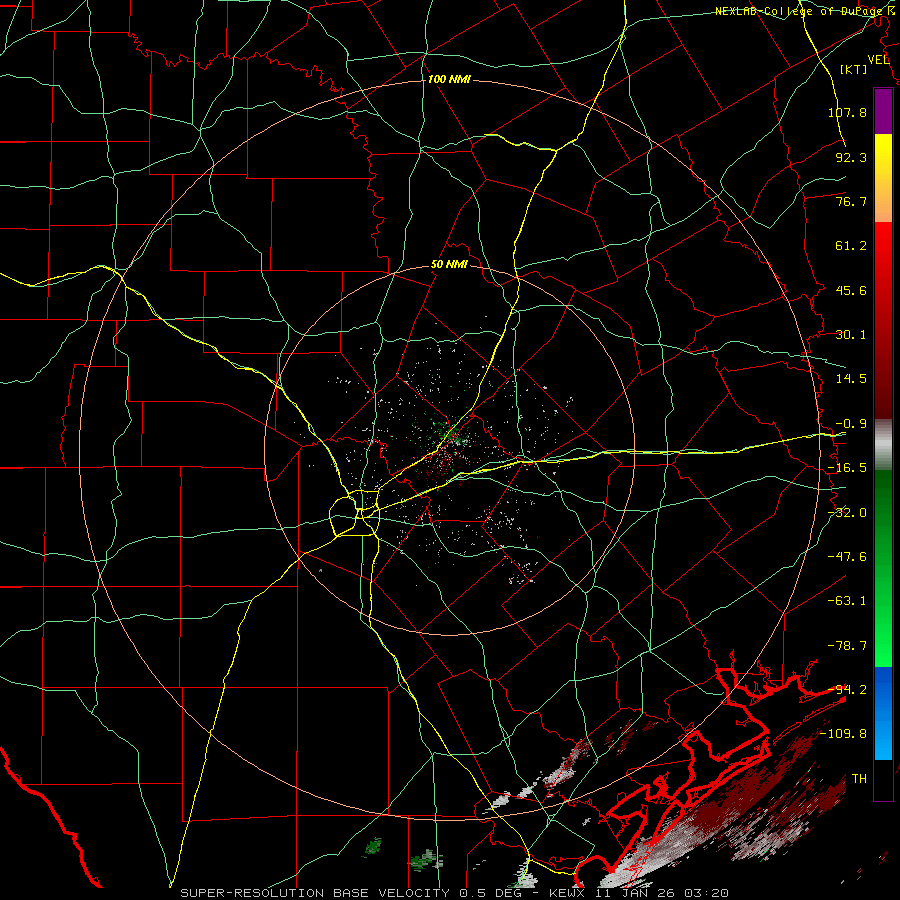Click the gray segment of the velocity color bar
This screenshot has width=900, height=900.
883,445
